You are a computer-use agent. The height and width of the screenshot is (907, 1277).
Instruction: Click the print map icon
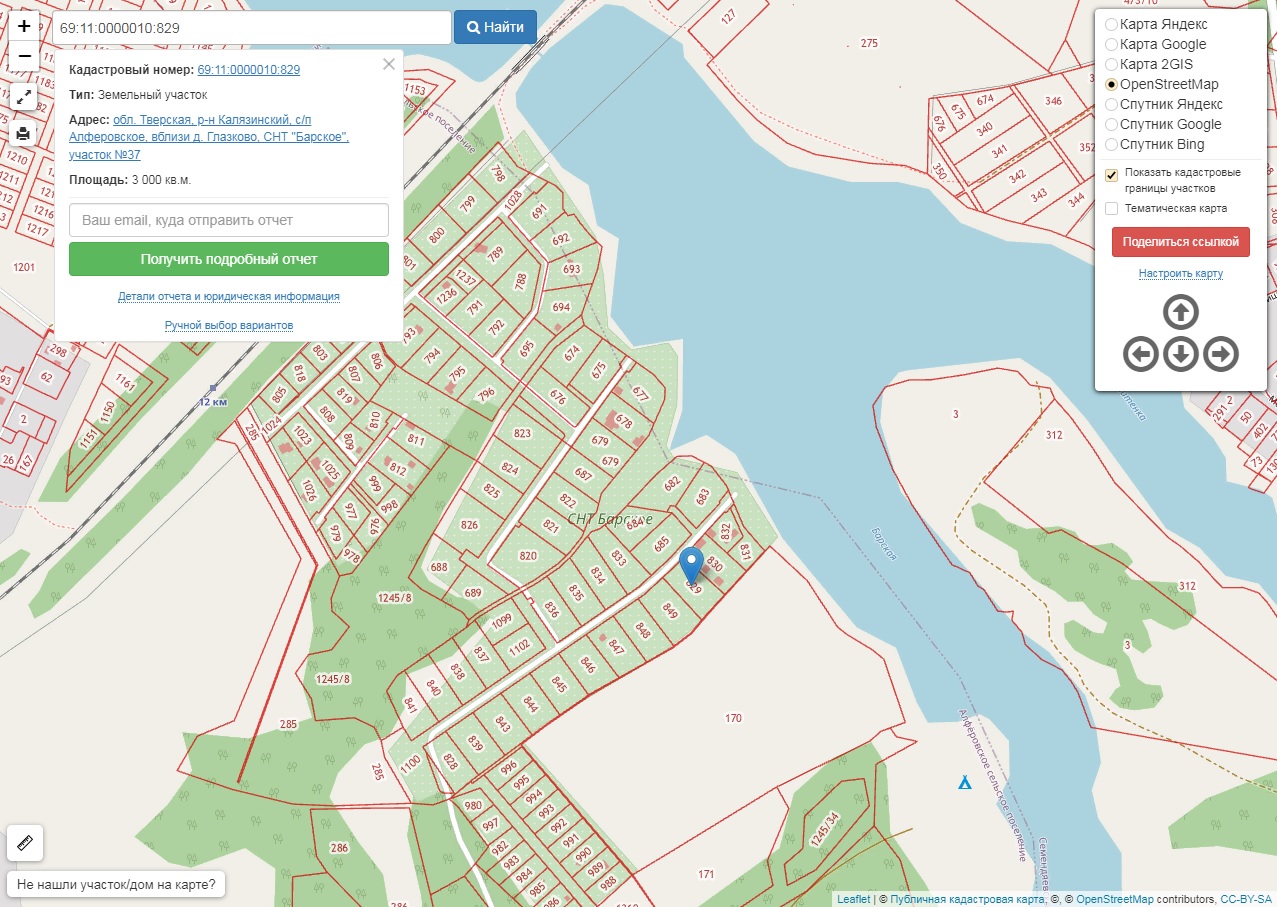(24, 133)
